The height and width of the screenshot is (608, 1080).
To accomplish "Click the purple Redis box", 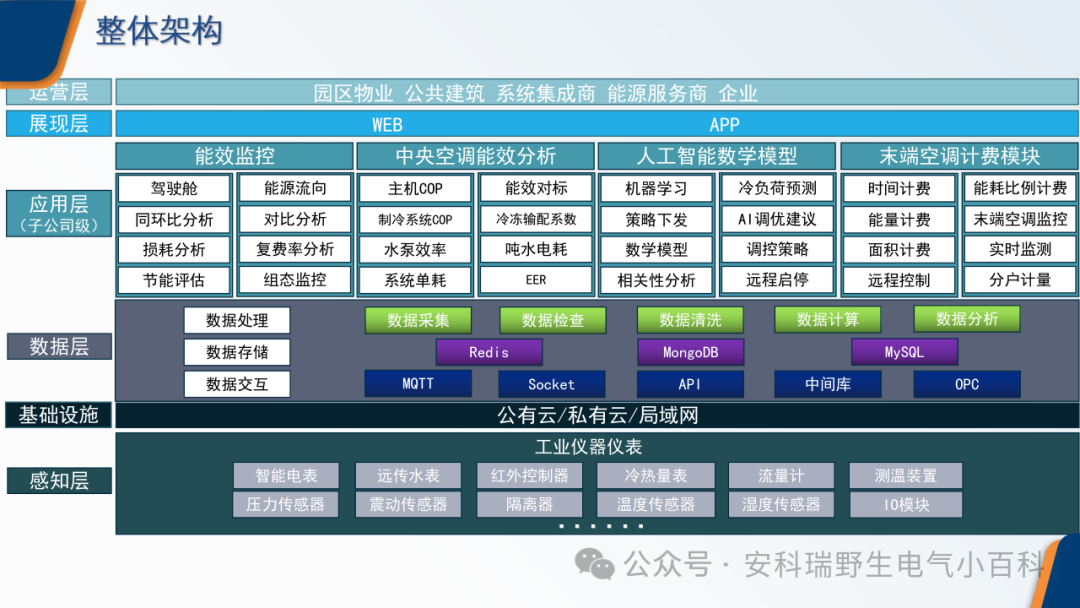I will click(489, 353).
